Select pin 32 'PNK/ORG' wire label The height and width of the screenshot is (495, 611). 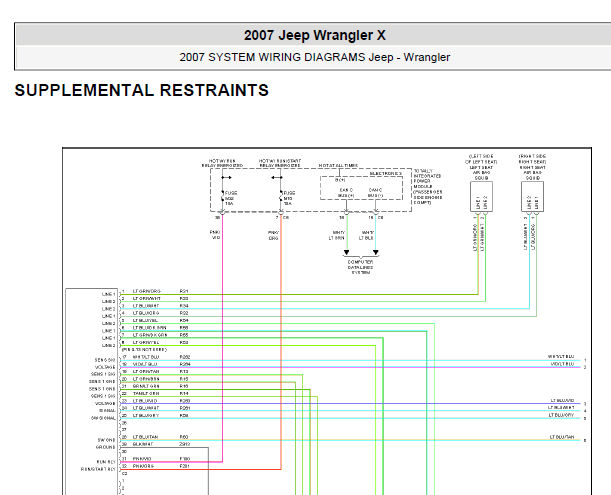(143, 466)
